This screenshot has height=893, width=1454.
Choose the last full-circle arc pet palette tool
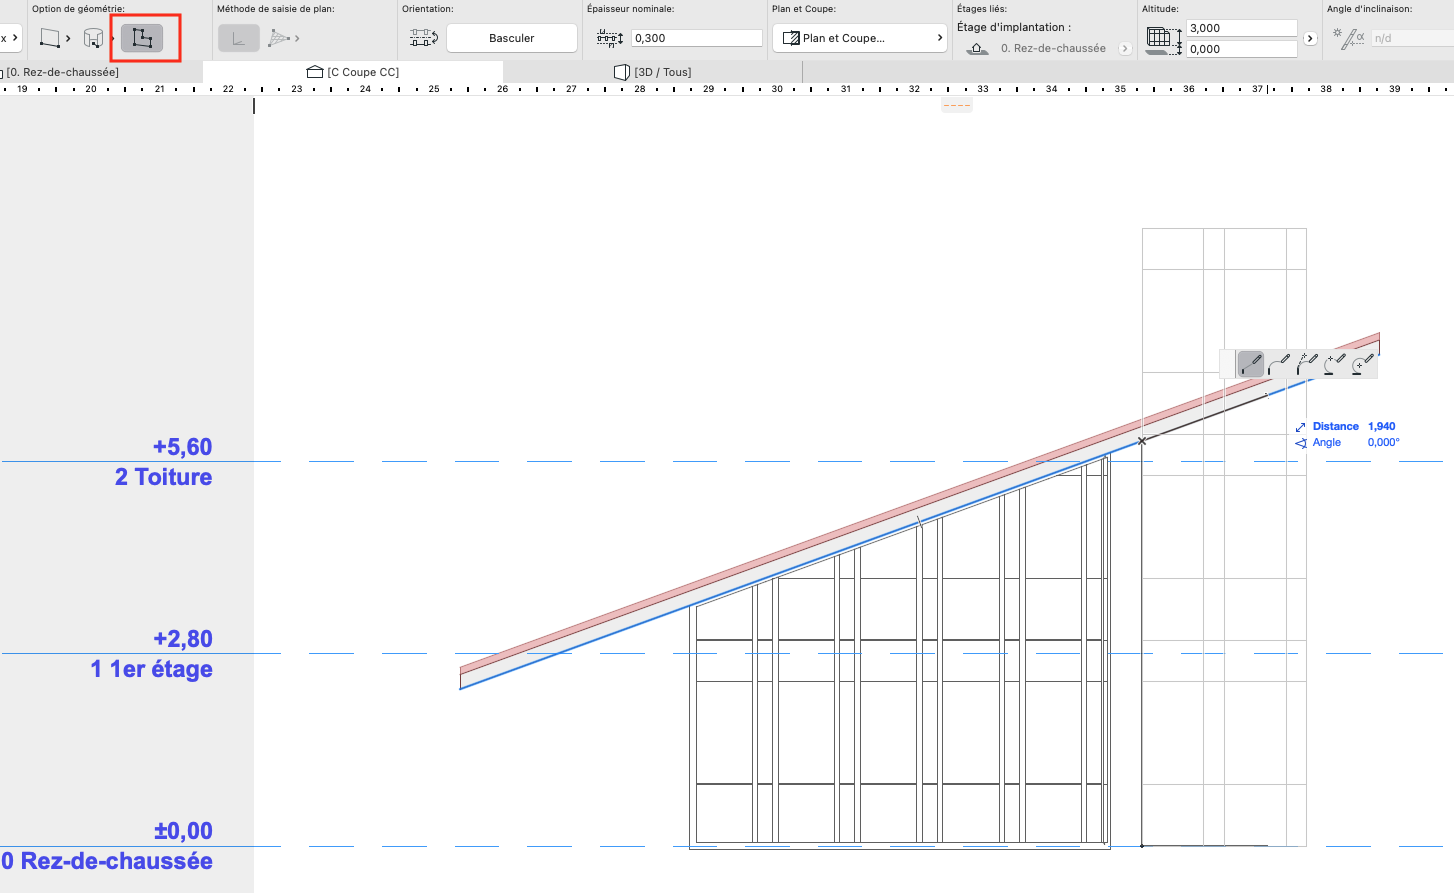[1362, 364]
